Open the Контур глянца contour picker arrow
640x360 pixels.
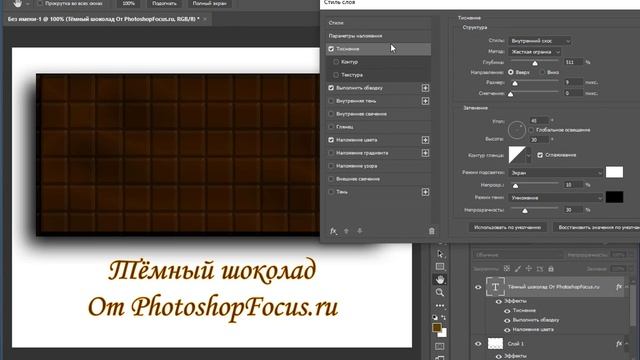click(x=529, y=156)
